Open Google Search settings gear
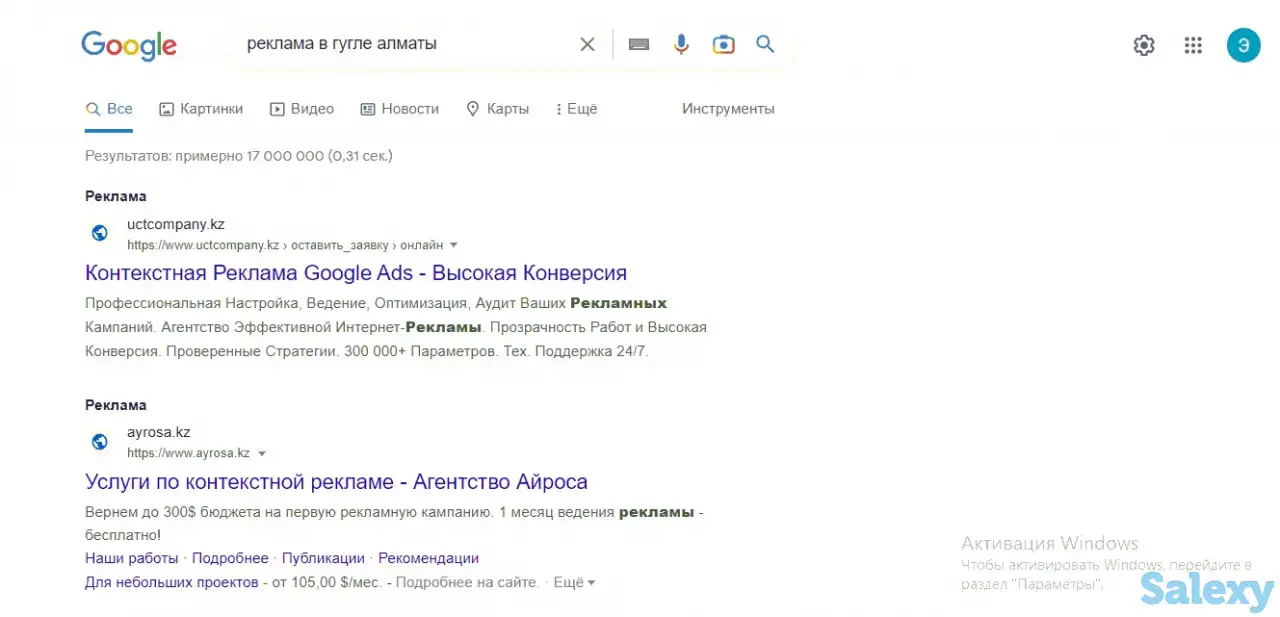Screen dimensions: 1280x617 point(1143,44)
